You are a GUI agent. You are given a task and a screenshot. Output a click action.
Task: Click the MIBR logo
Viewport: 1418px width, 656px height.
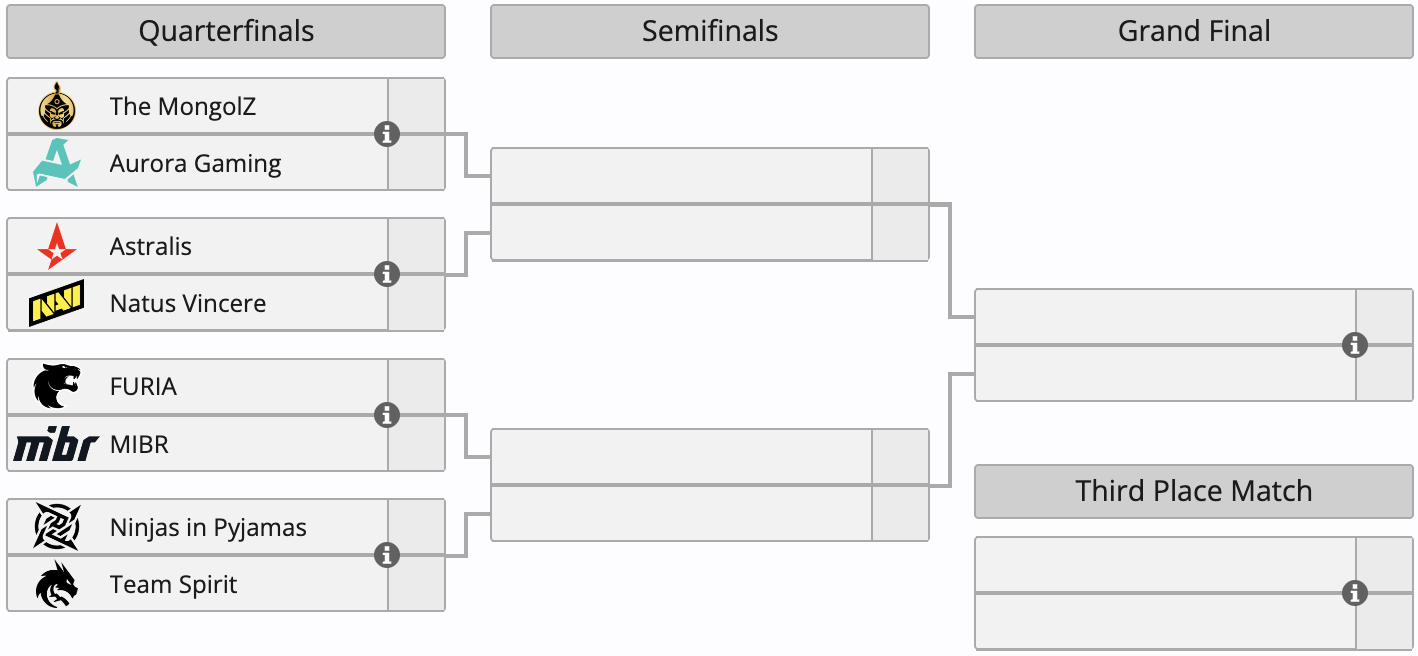(56, 444)
